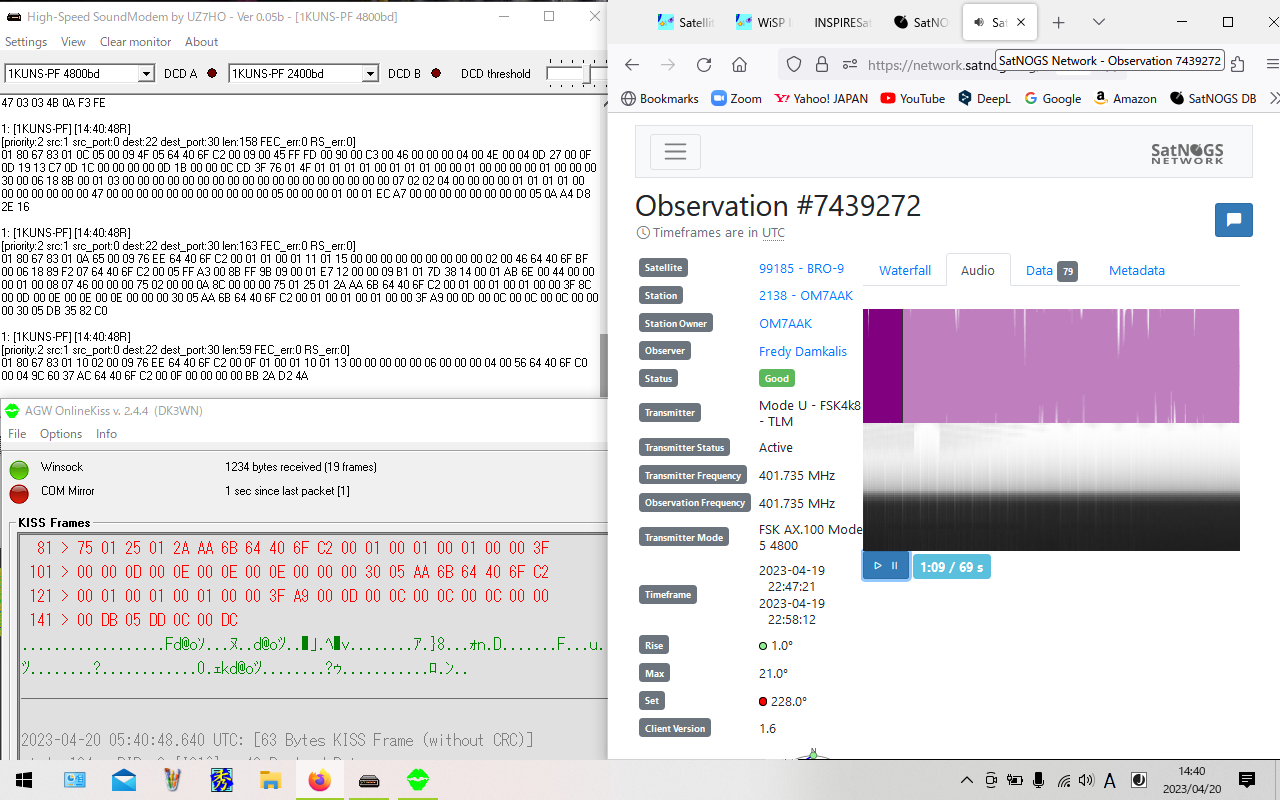This screenshot has height=800, width=1280.
Task: Close the active SatNOGS observation tab
Action: [x=1020, y=22]
